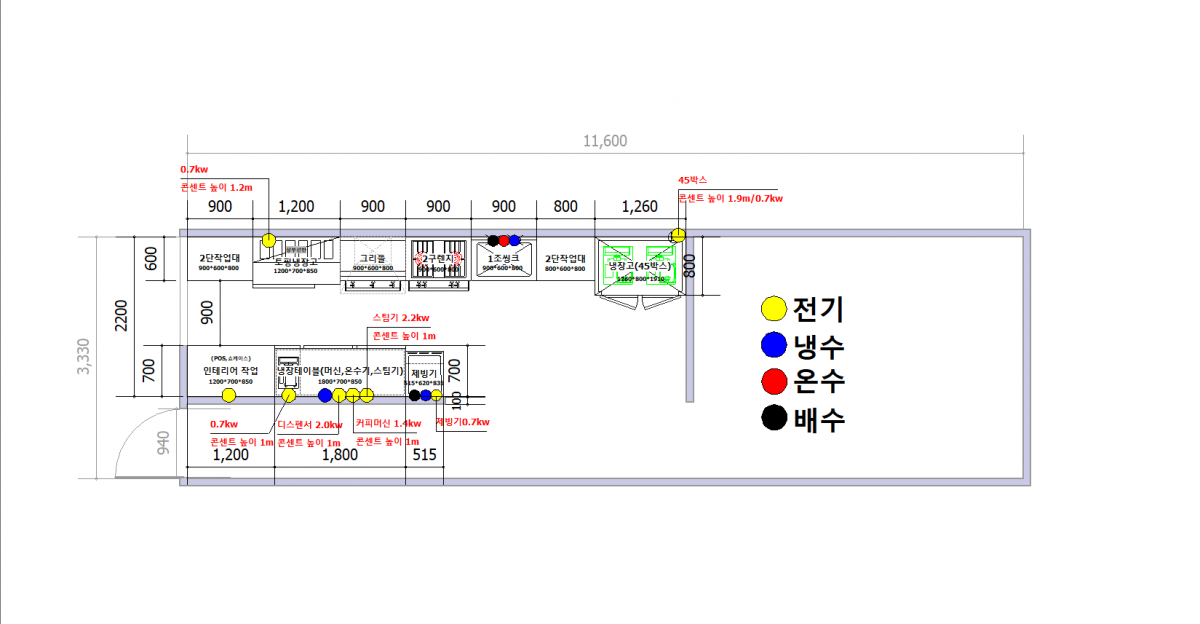The image size is (1200, 624).
Task: Click the 스팀기 2.2kw red annotation
Action: pos(401,318)
